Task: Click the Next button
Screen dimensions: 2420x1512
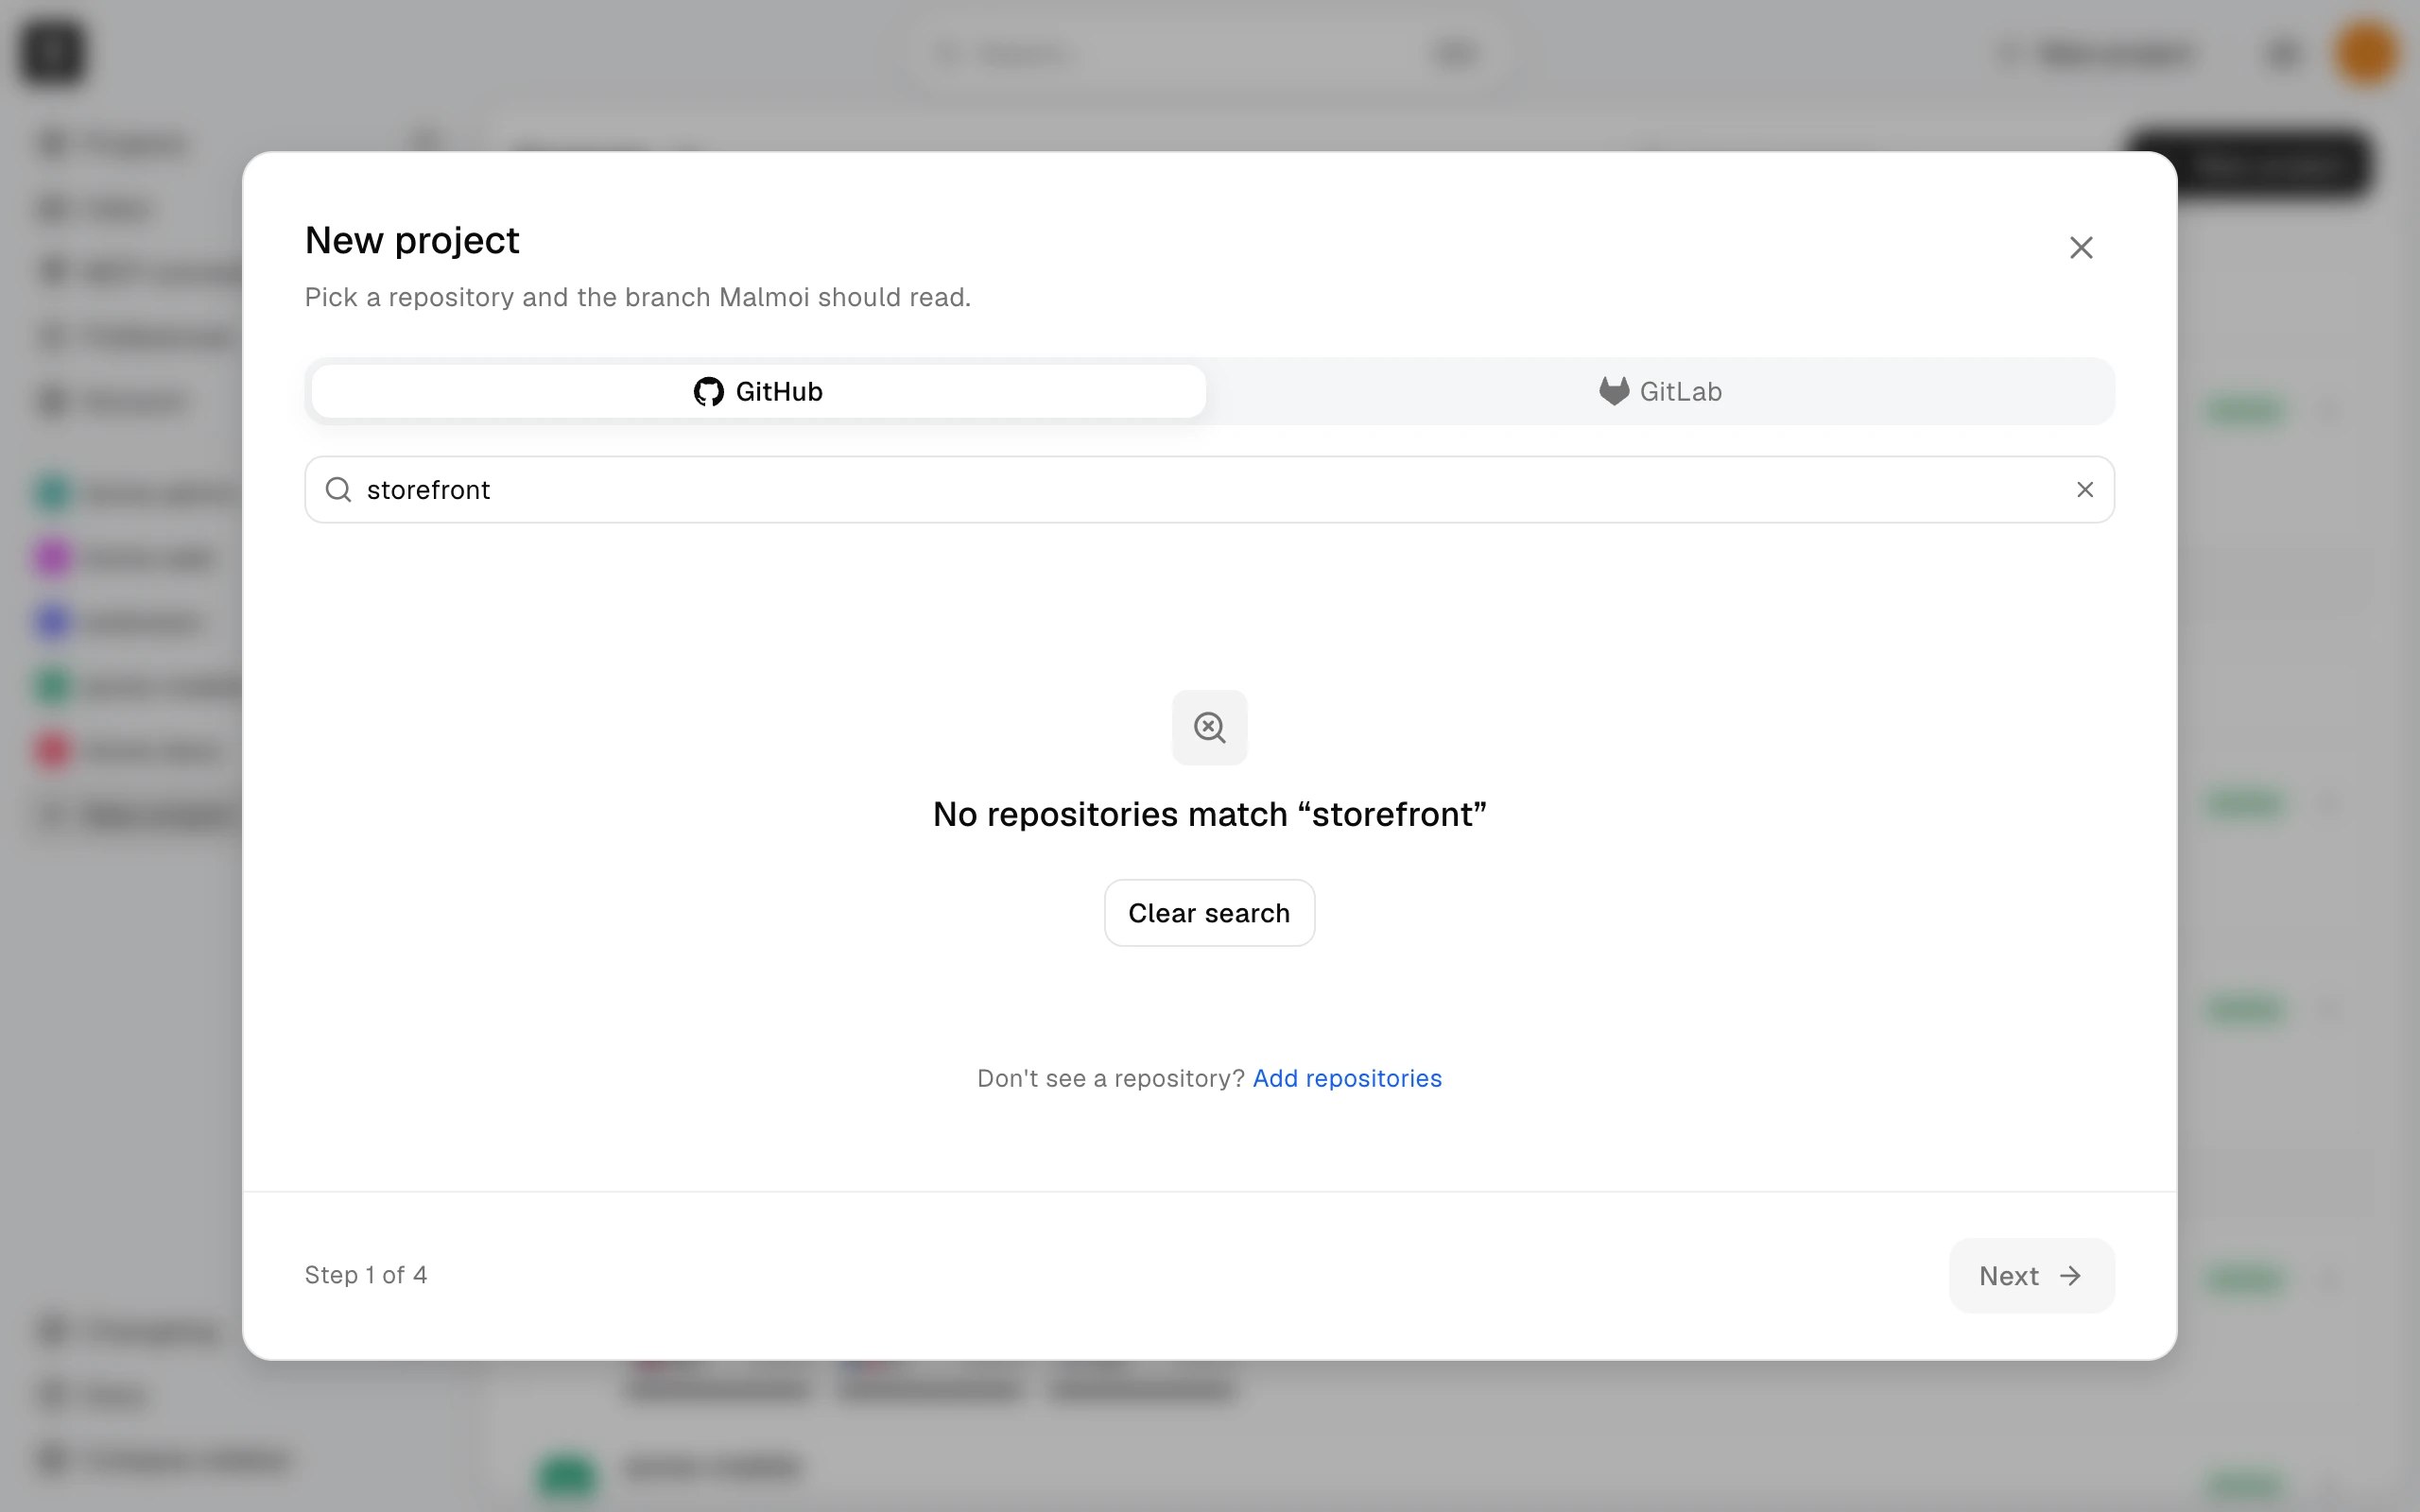Action: 2031,1275
